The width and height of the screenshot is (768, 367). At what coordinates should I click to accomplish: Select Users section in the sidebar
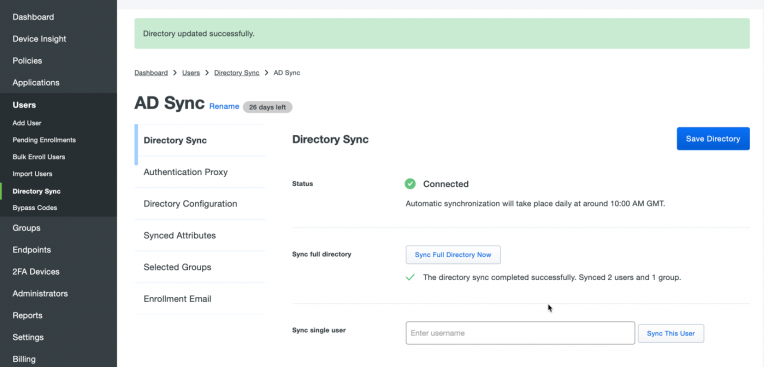pos(24,105)
